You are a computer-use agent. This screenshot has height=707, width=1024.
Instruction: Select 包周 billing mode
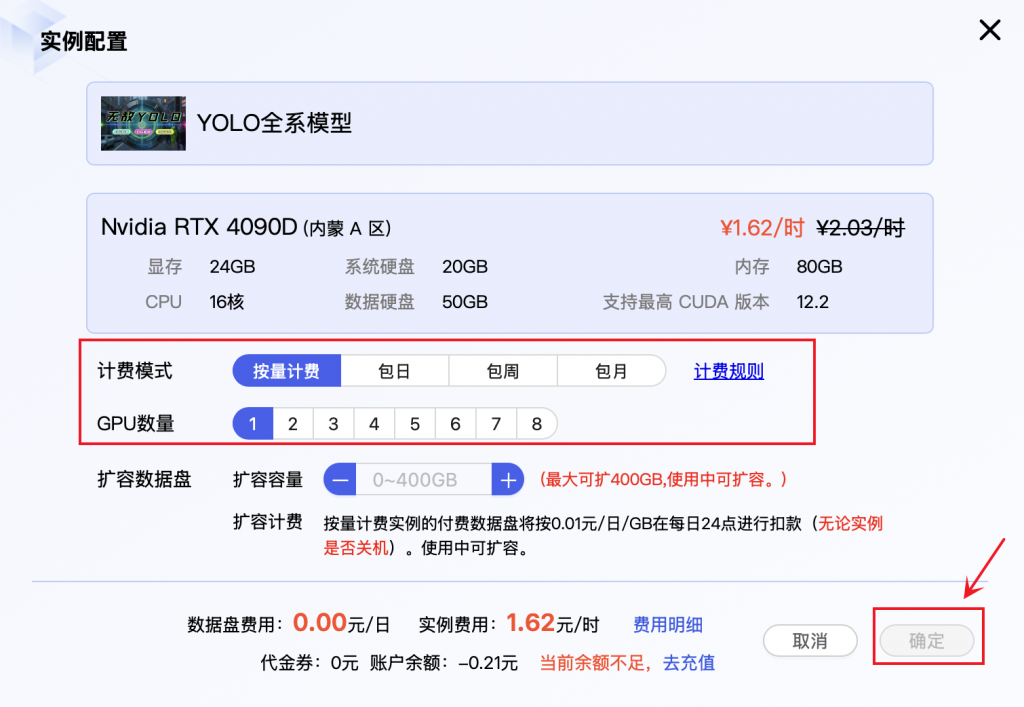pyautogui.click(x=503, y=371)
